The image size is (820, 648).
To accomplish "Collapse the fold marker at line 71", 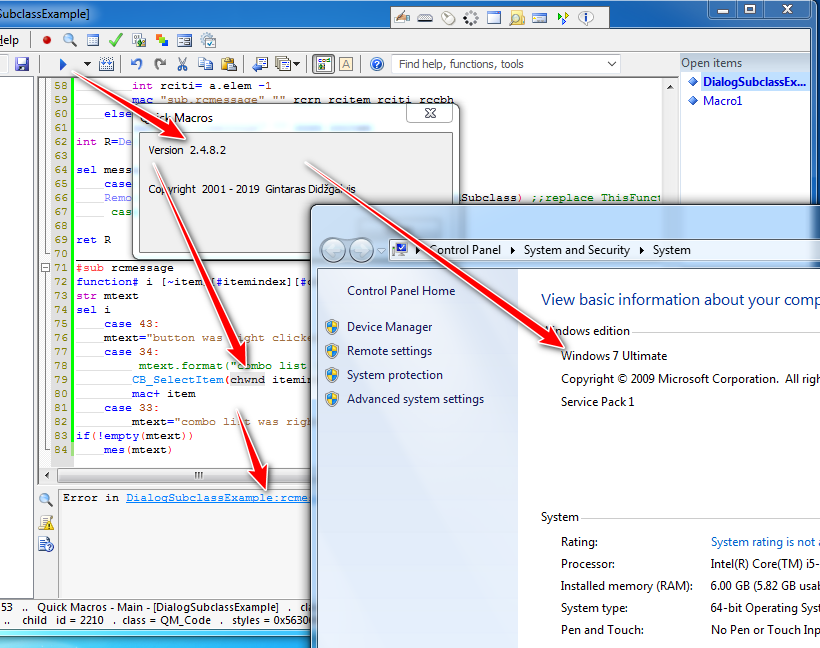I will (45, 268).
